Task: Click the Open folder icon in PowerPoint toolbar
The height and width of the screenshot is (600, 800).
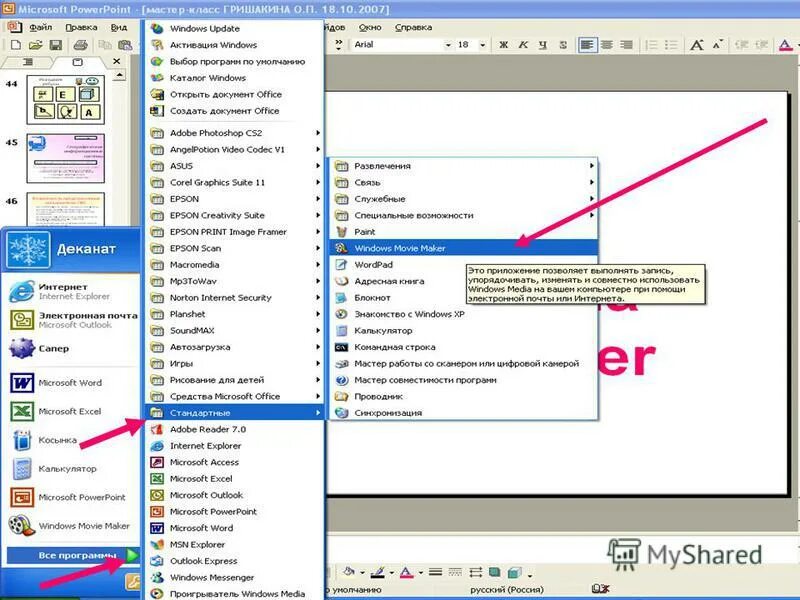Action: 35,45
